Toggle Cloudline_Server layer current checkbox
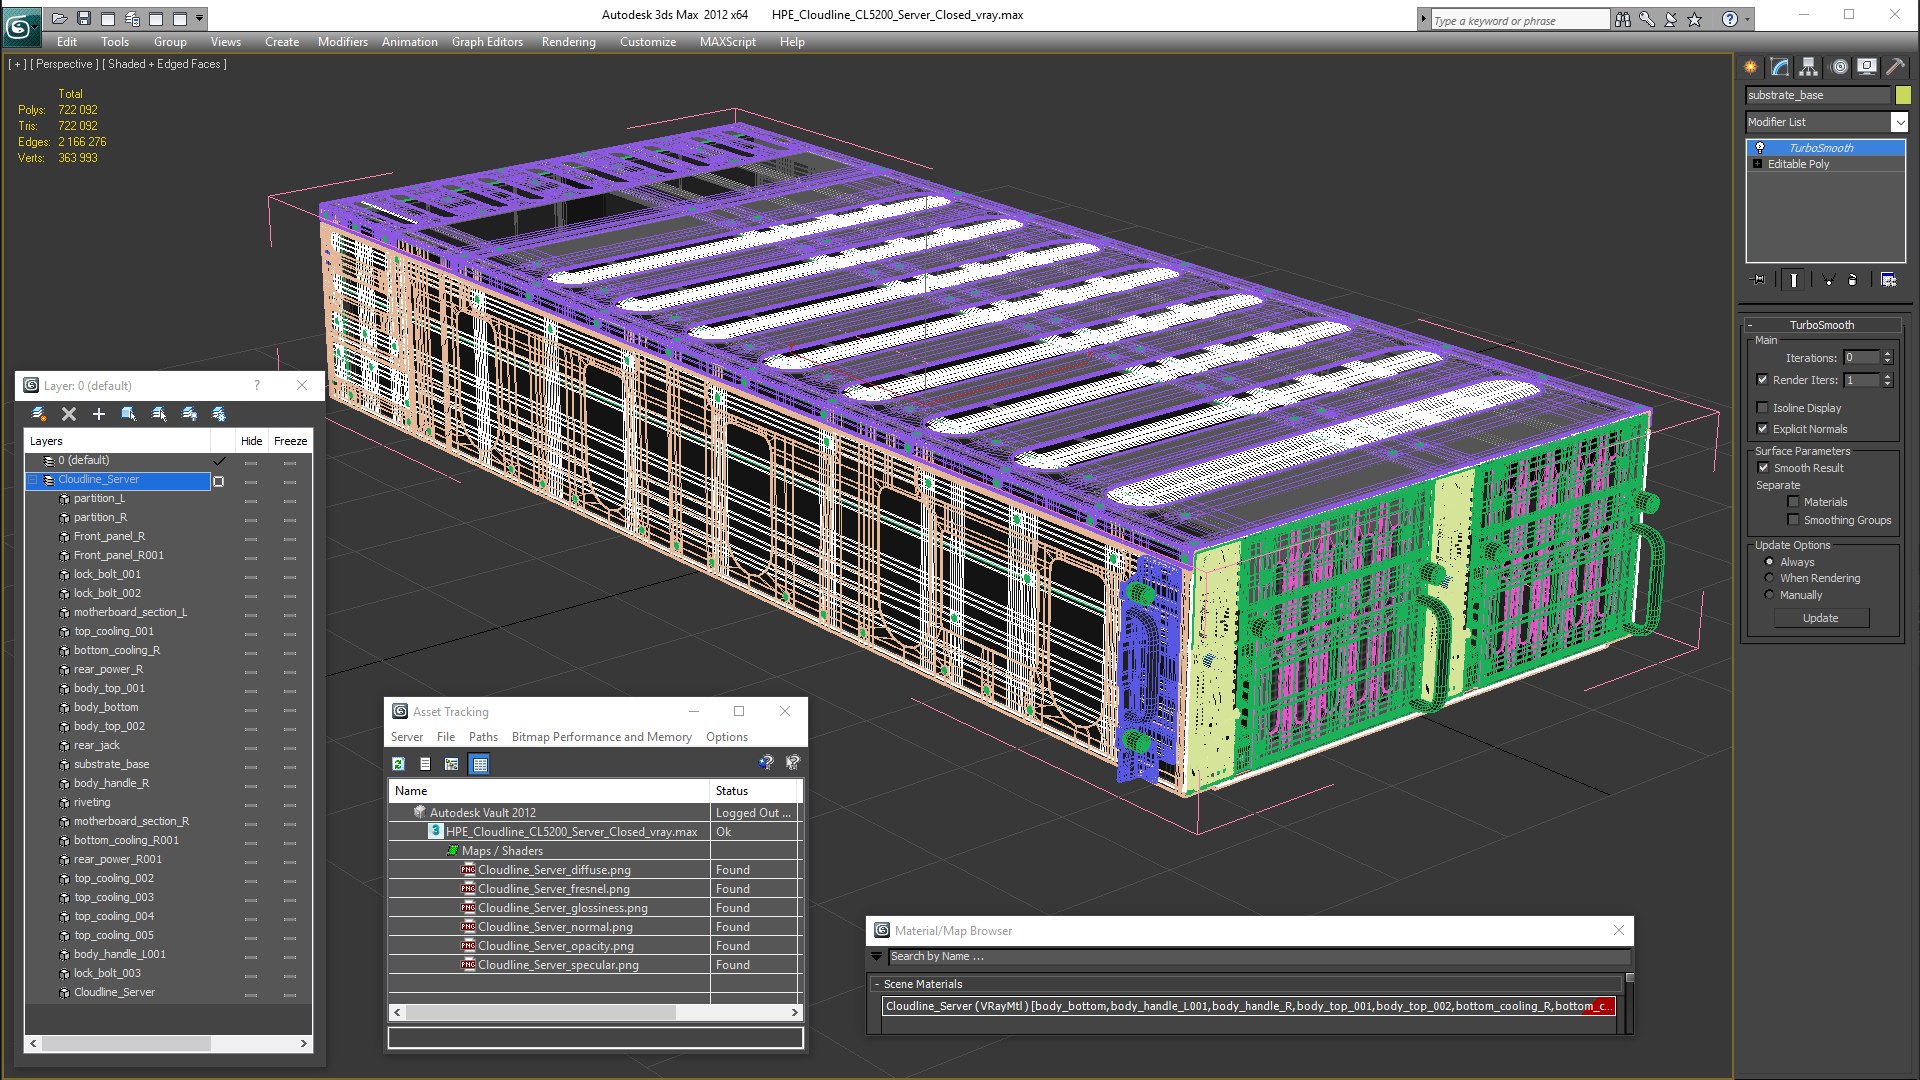Viewport: 1920px width, 1080px height. 219,481
